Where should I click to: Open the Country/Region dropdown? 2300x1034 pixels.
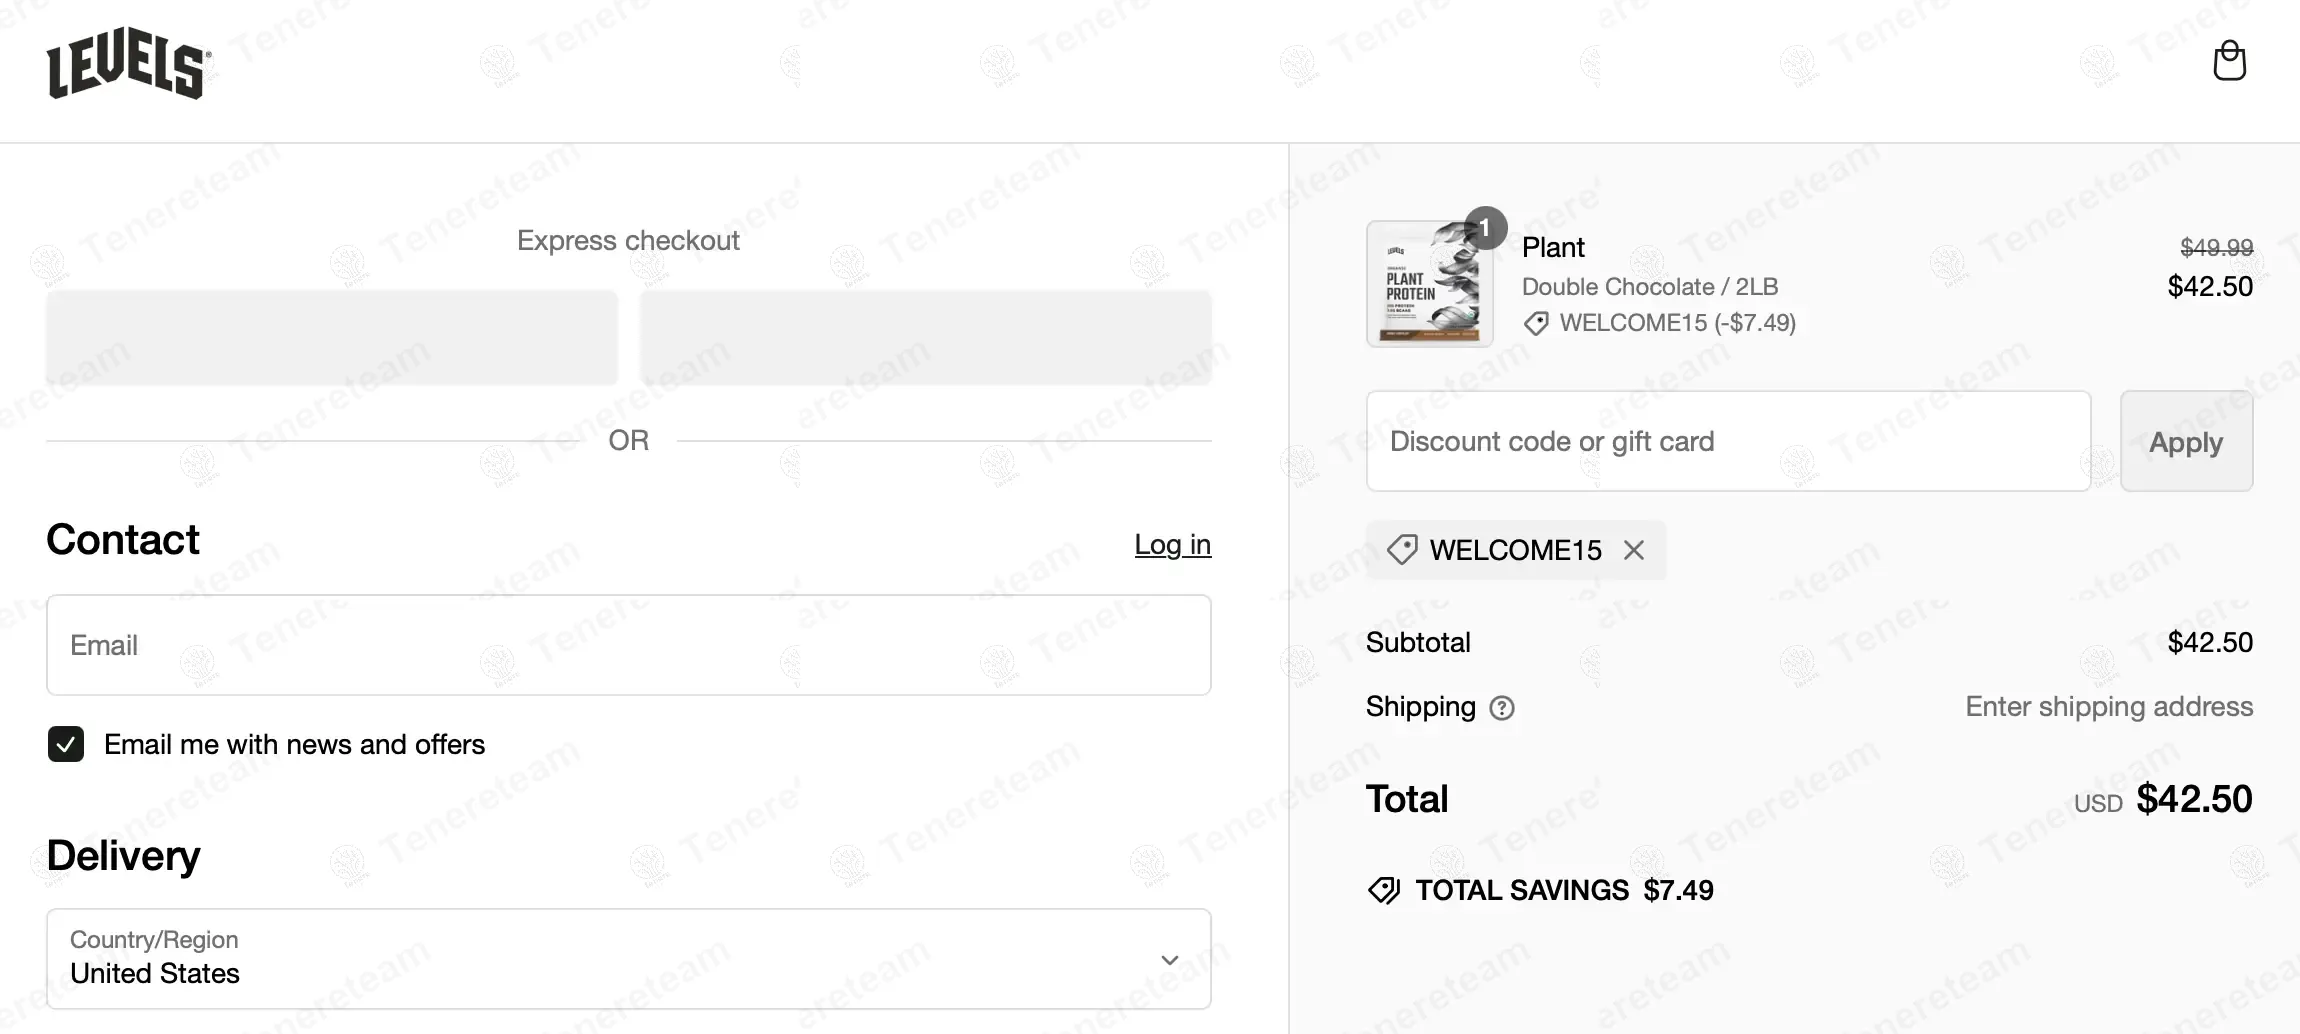[628, 959]
